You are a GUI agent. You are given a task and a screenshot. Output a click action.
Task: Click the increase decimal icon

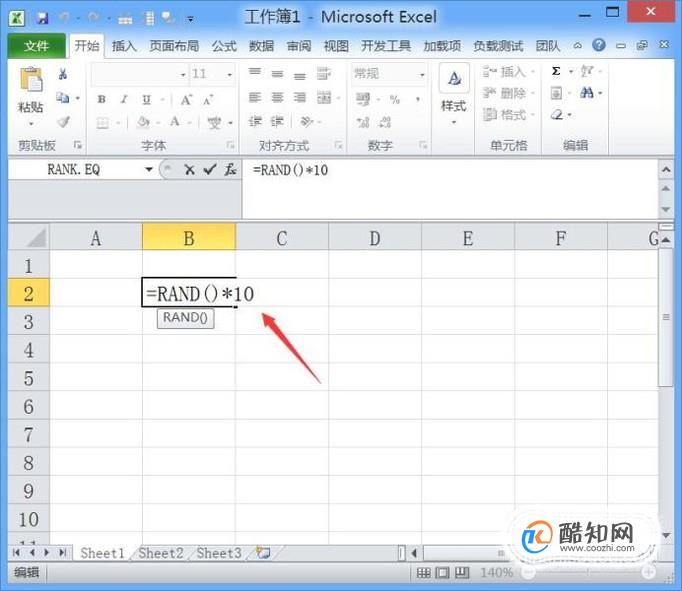click(x=363, y=123)
